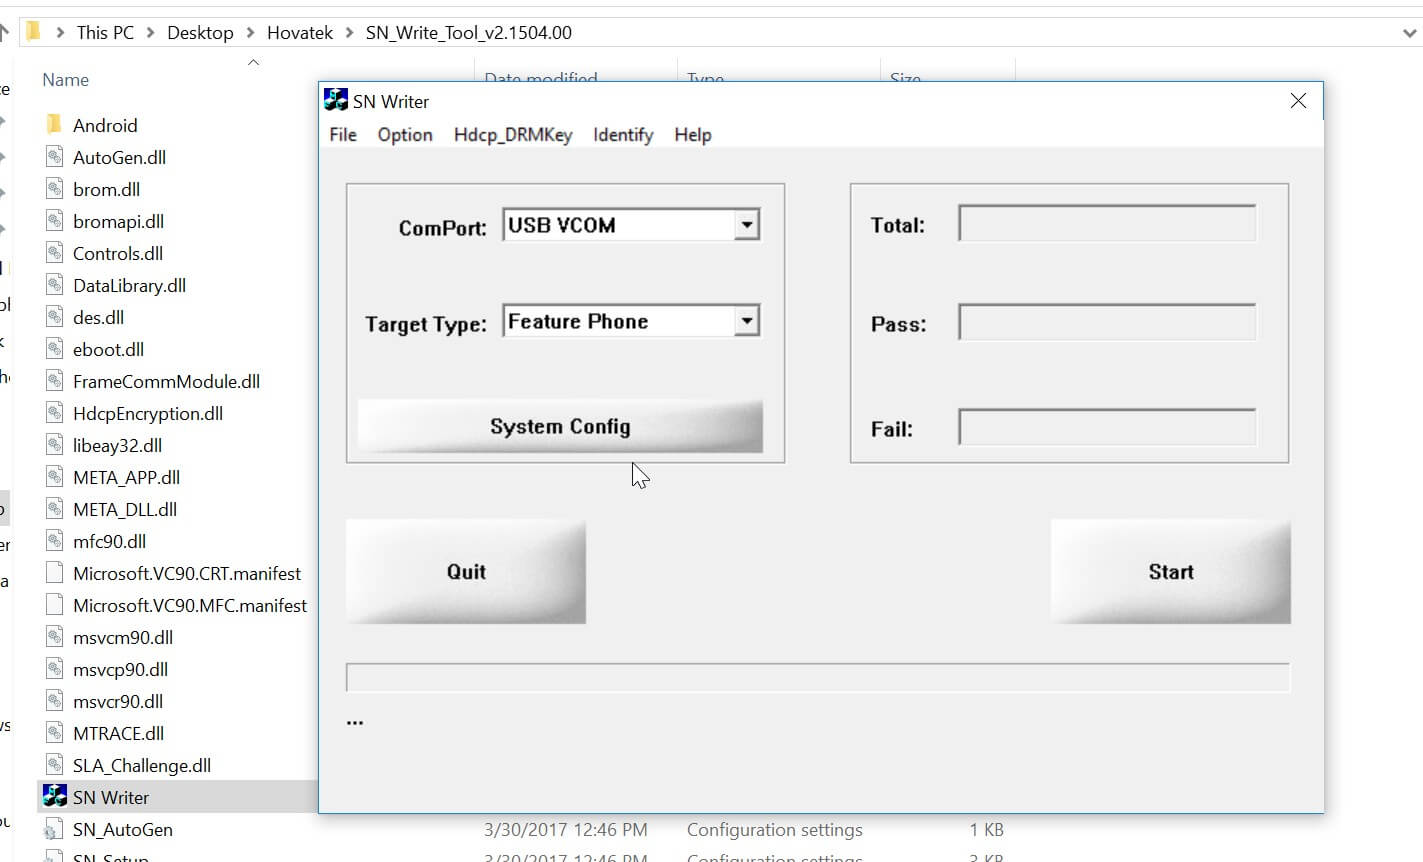Navigate to Desktop via the breadcrumb
1423x862 pixels.
coord(200,31)
